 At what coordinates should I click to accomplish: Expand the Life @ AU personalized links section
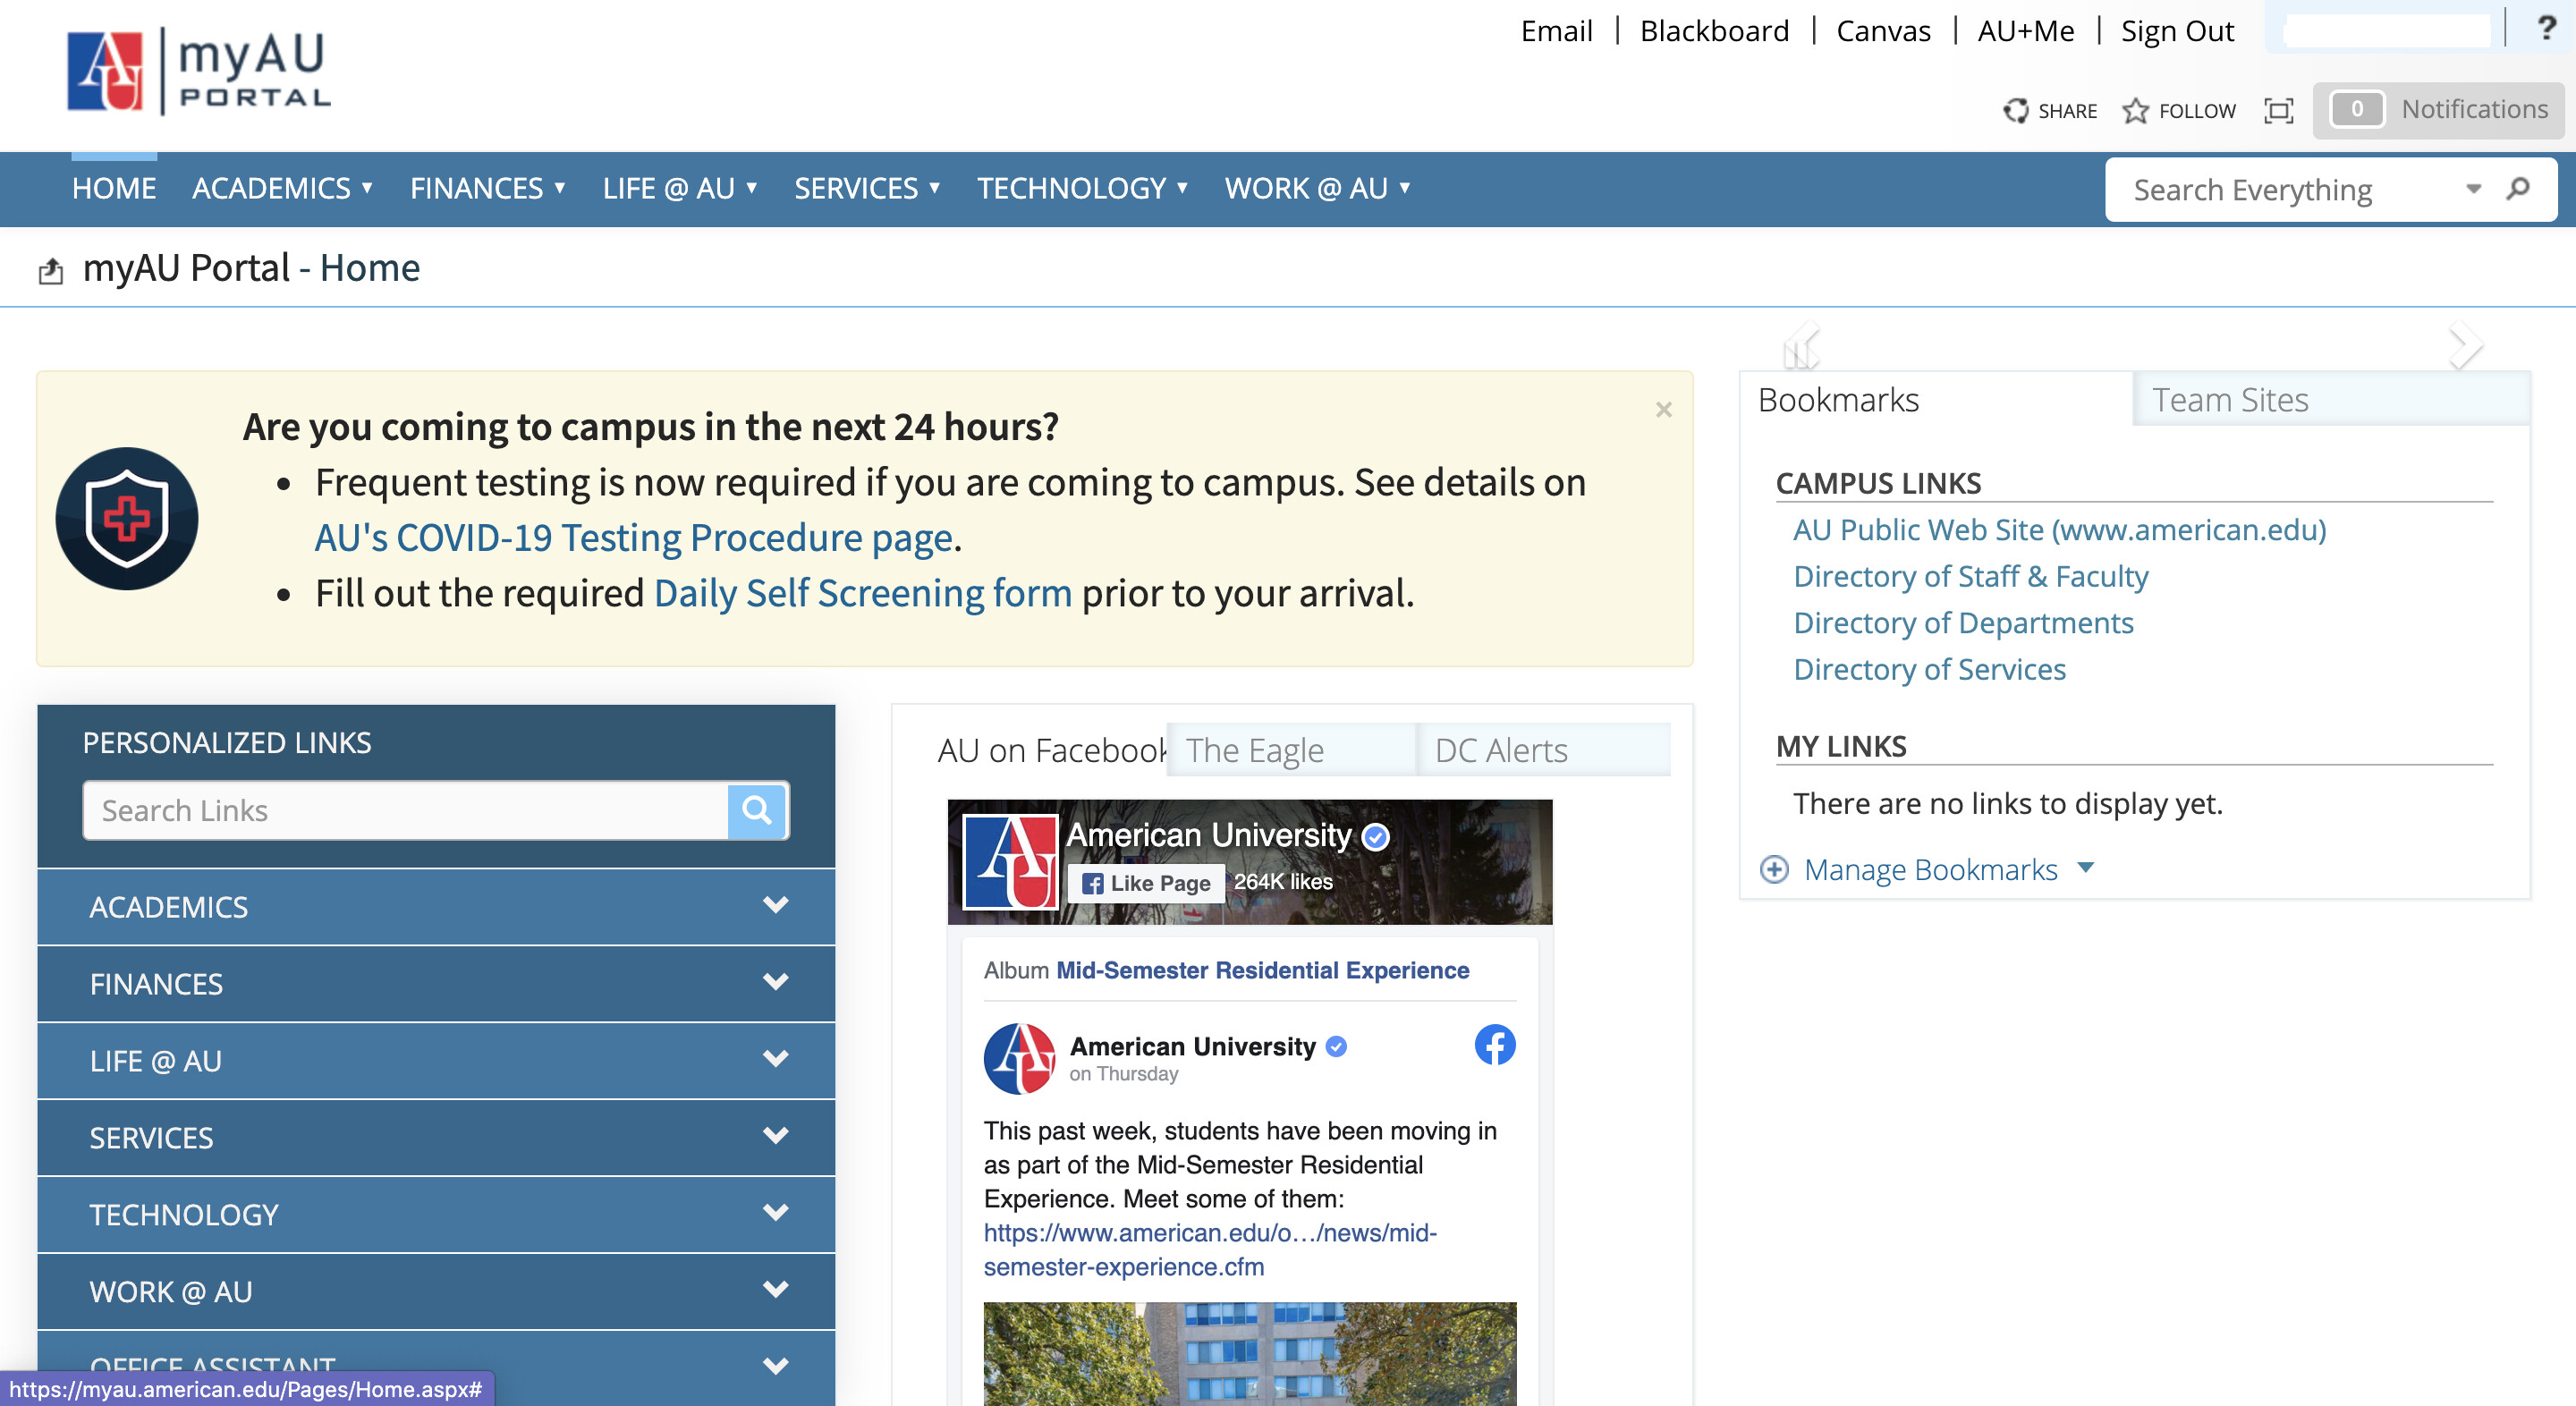(x=436, y=1061)
